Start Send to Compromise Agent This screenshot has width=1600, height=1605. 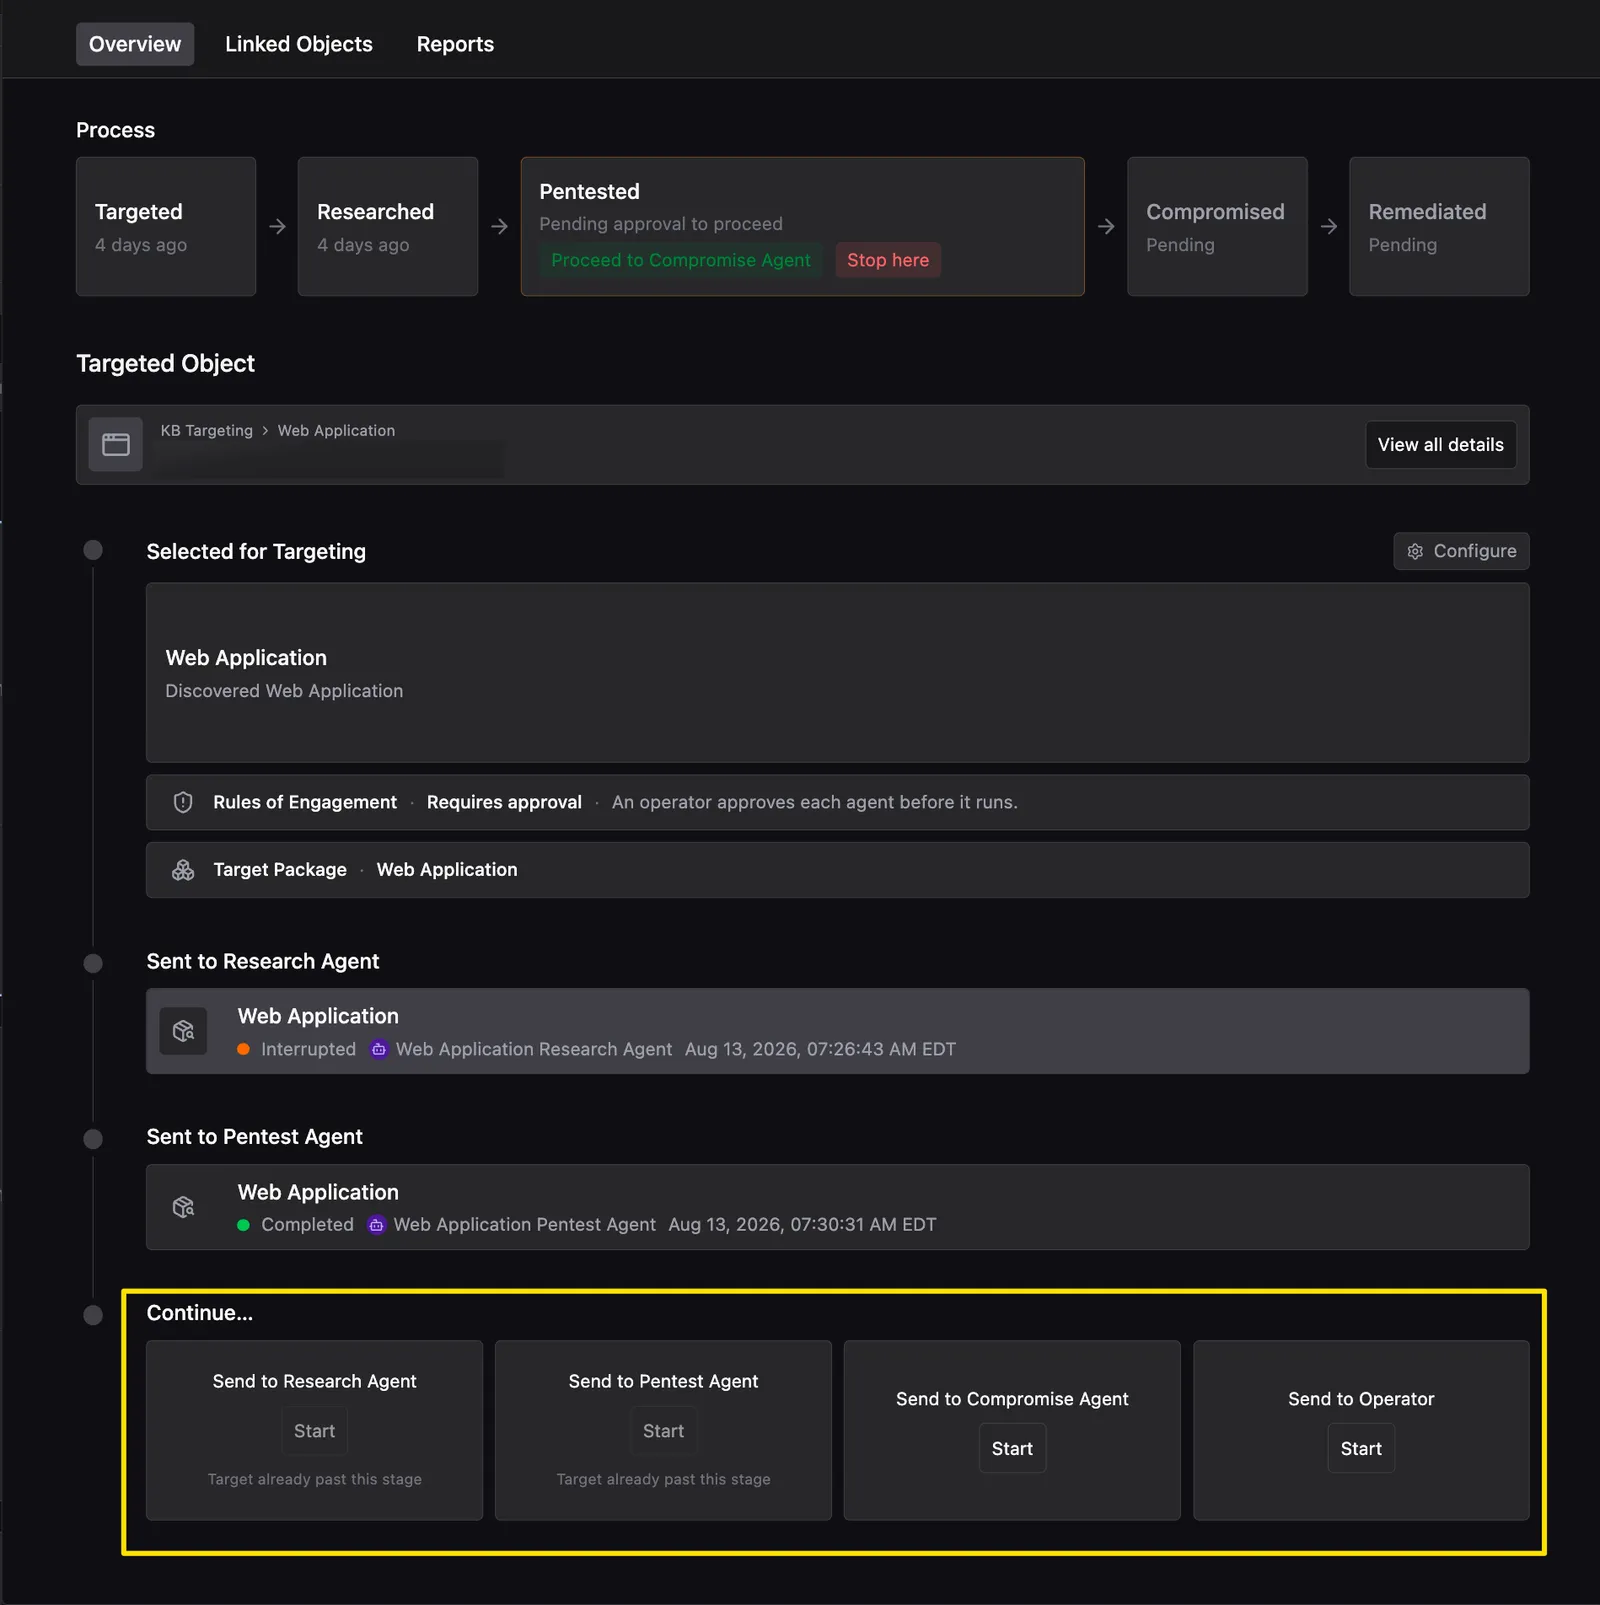pyautogui.click(x=1012, y=1448)
